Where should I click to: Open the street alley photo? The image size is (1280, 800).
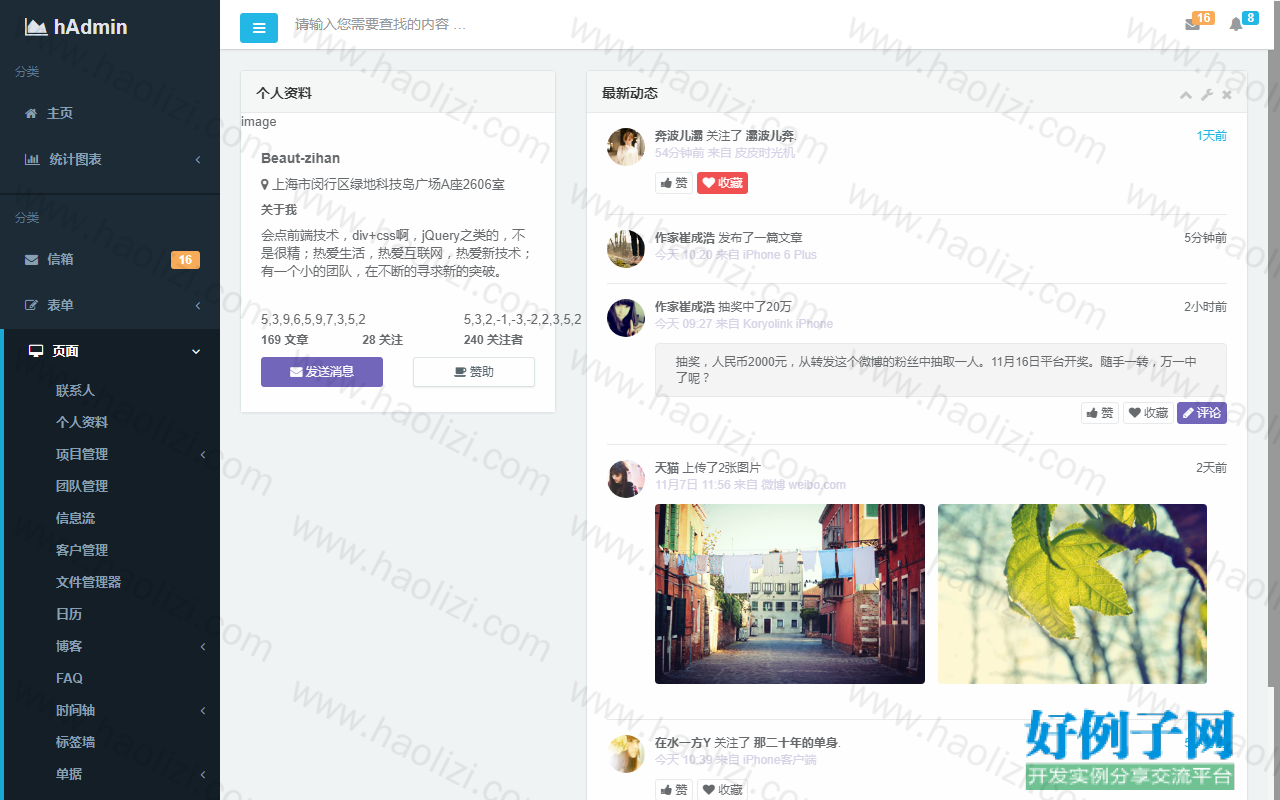click(x=790, y=594)
